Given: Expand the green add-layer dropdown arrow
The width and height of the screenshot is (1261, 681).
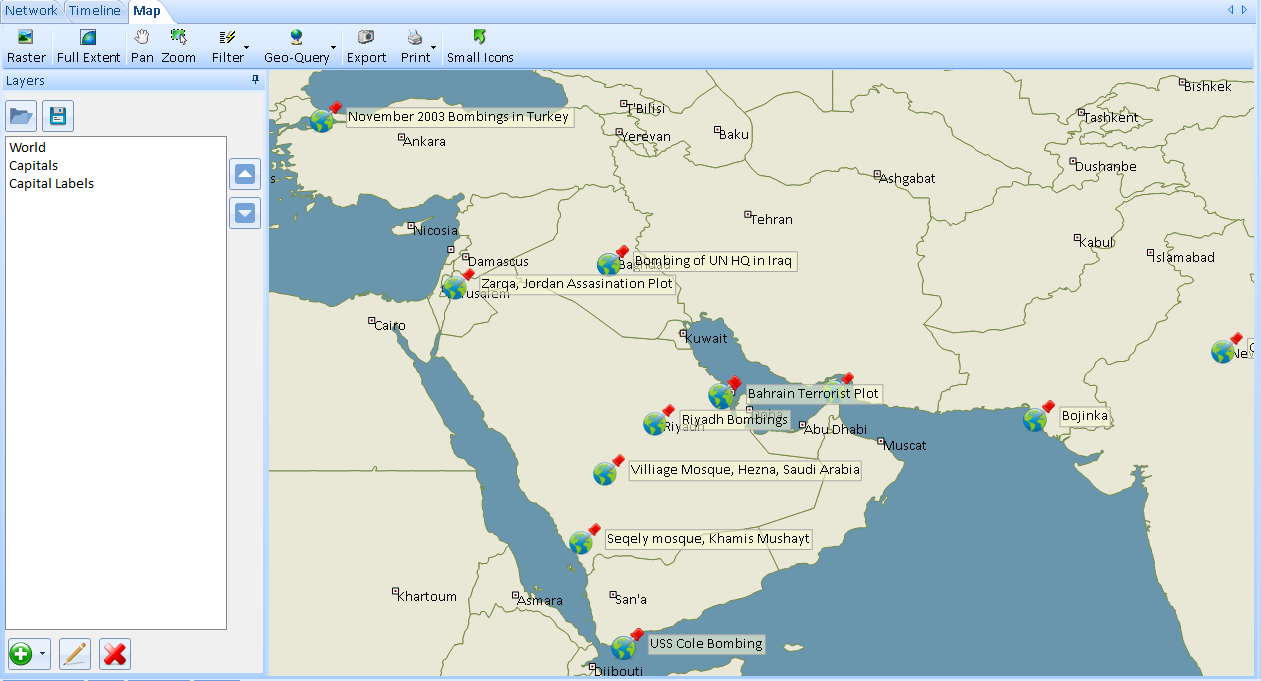Looking at the screenshot, I should coord(43,654).
